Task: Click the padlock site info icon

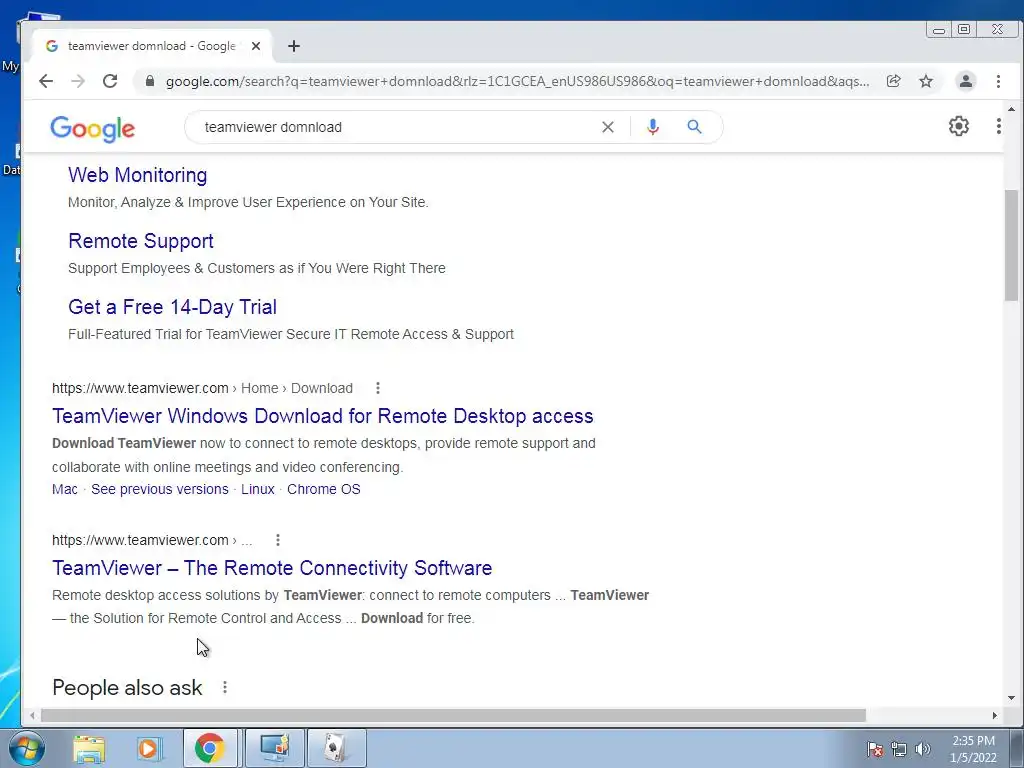Action: tap(150, 81)
